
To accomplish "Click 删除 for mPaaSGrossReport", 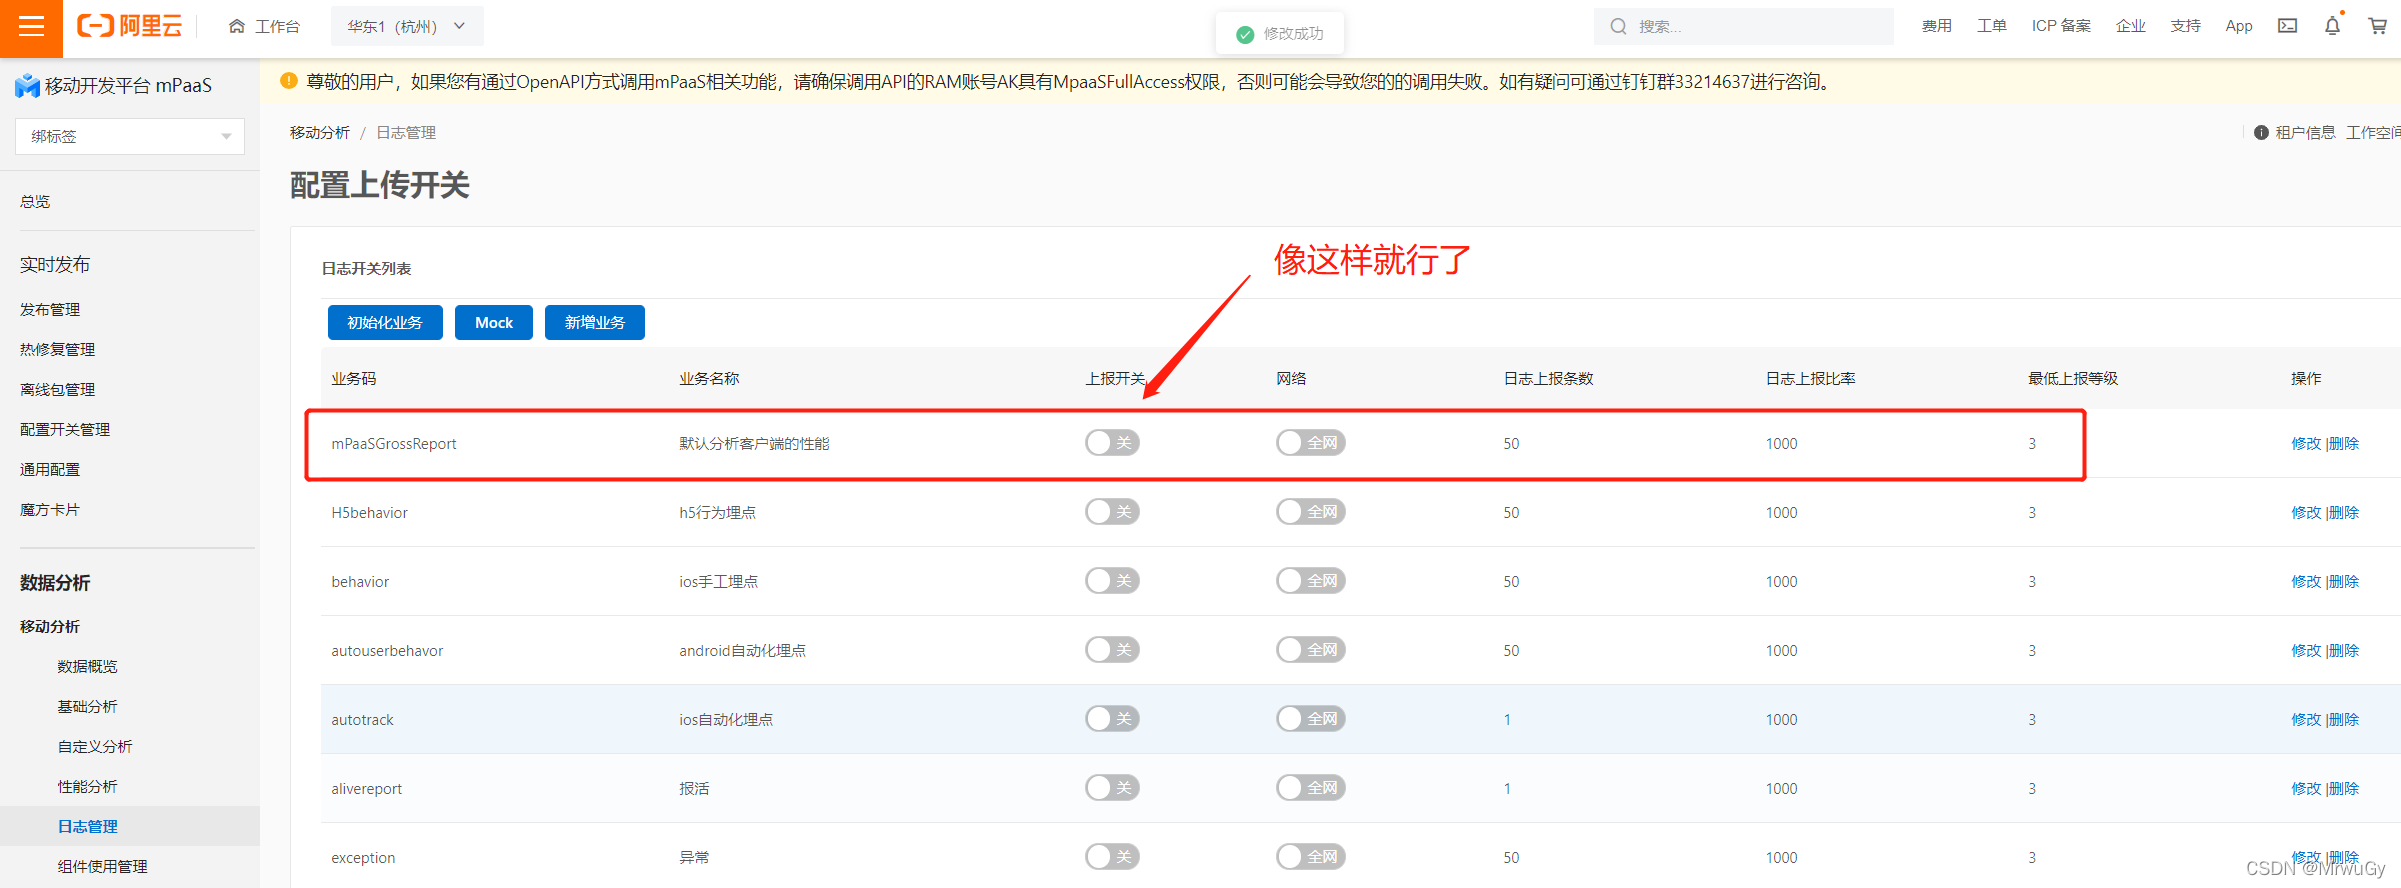I will (2344, 444).
